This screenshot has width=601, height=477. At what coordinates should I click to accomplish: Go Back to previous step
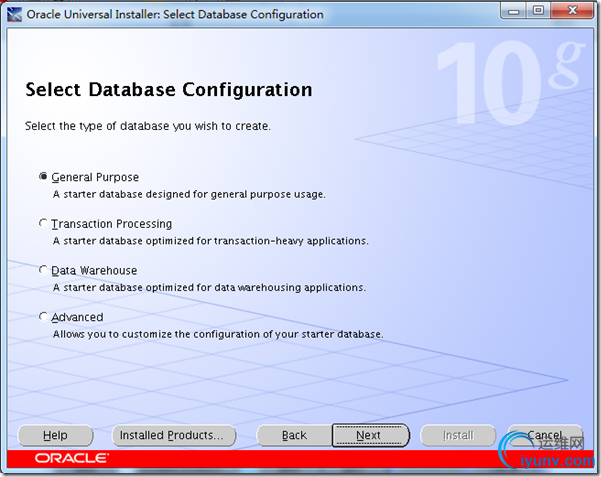click(x=294, y=435)
